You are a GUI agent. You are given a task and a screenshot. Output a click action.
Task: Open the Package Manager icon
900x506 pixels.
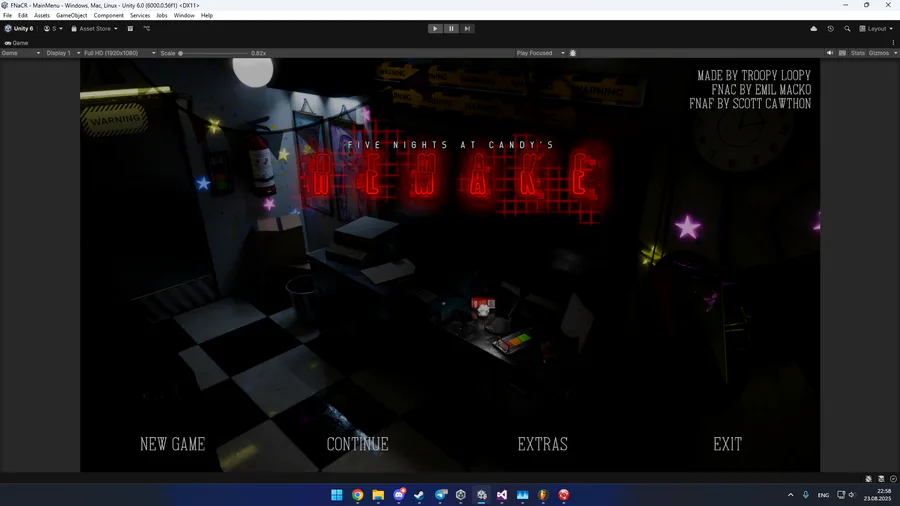[130, 29]
